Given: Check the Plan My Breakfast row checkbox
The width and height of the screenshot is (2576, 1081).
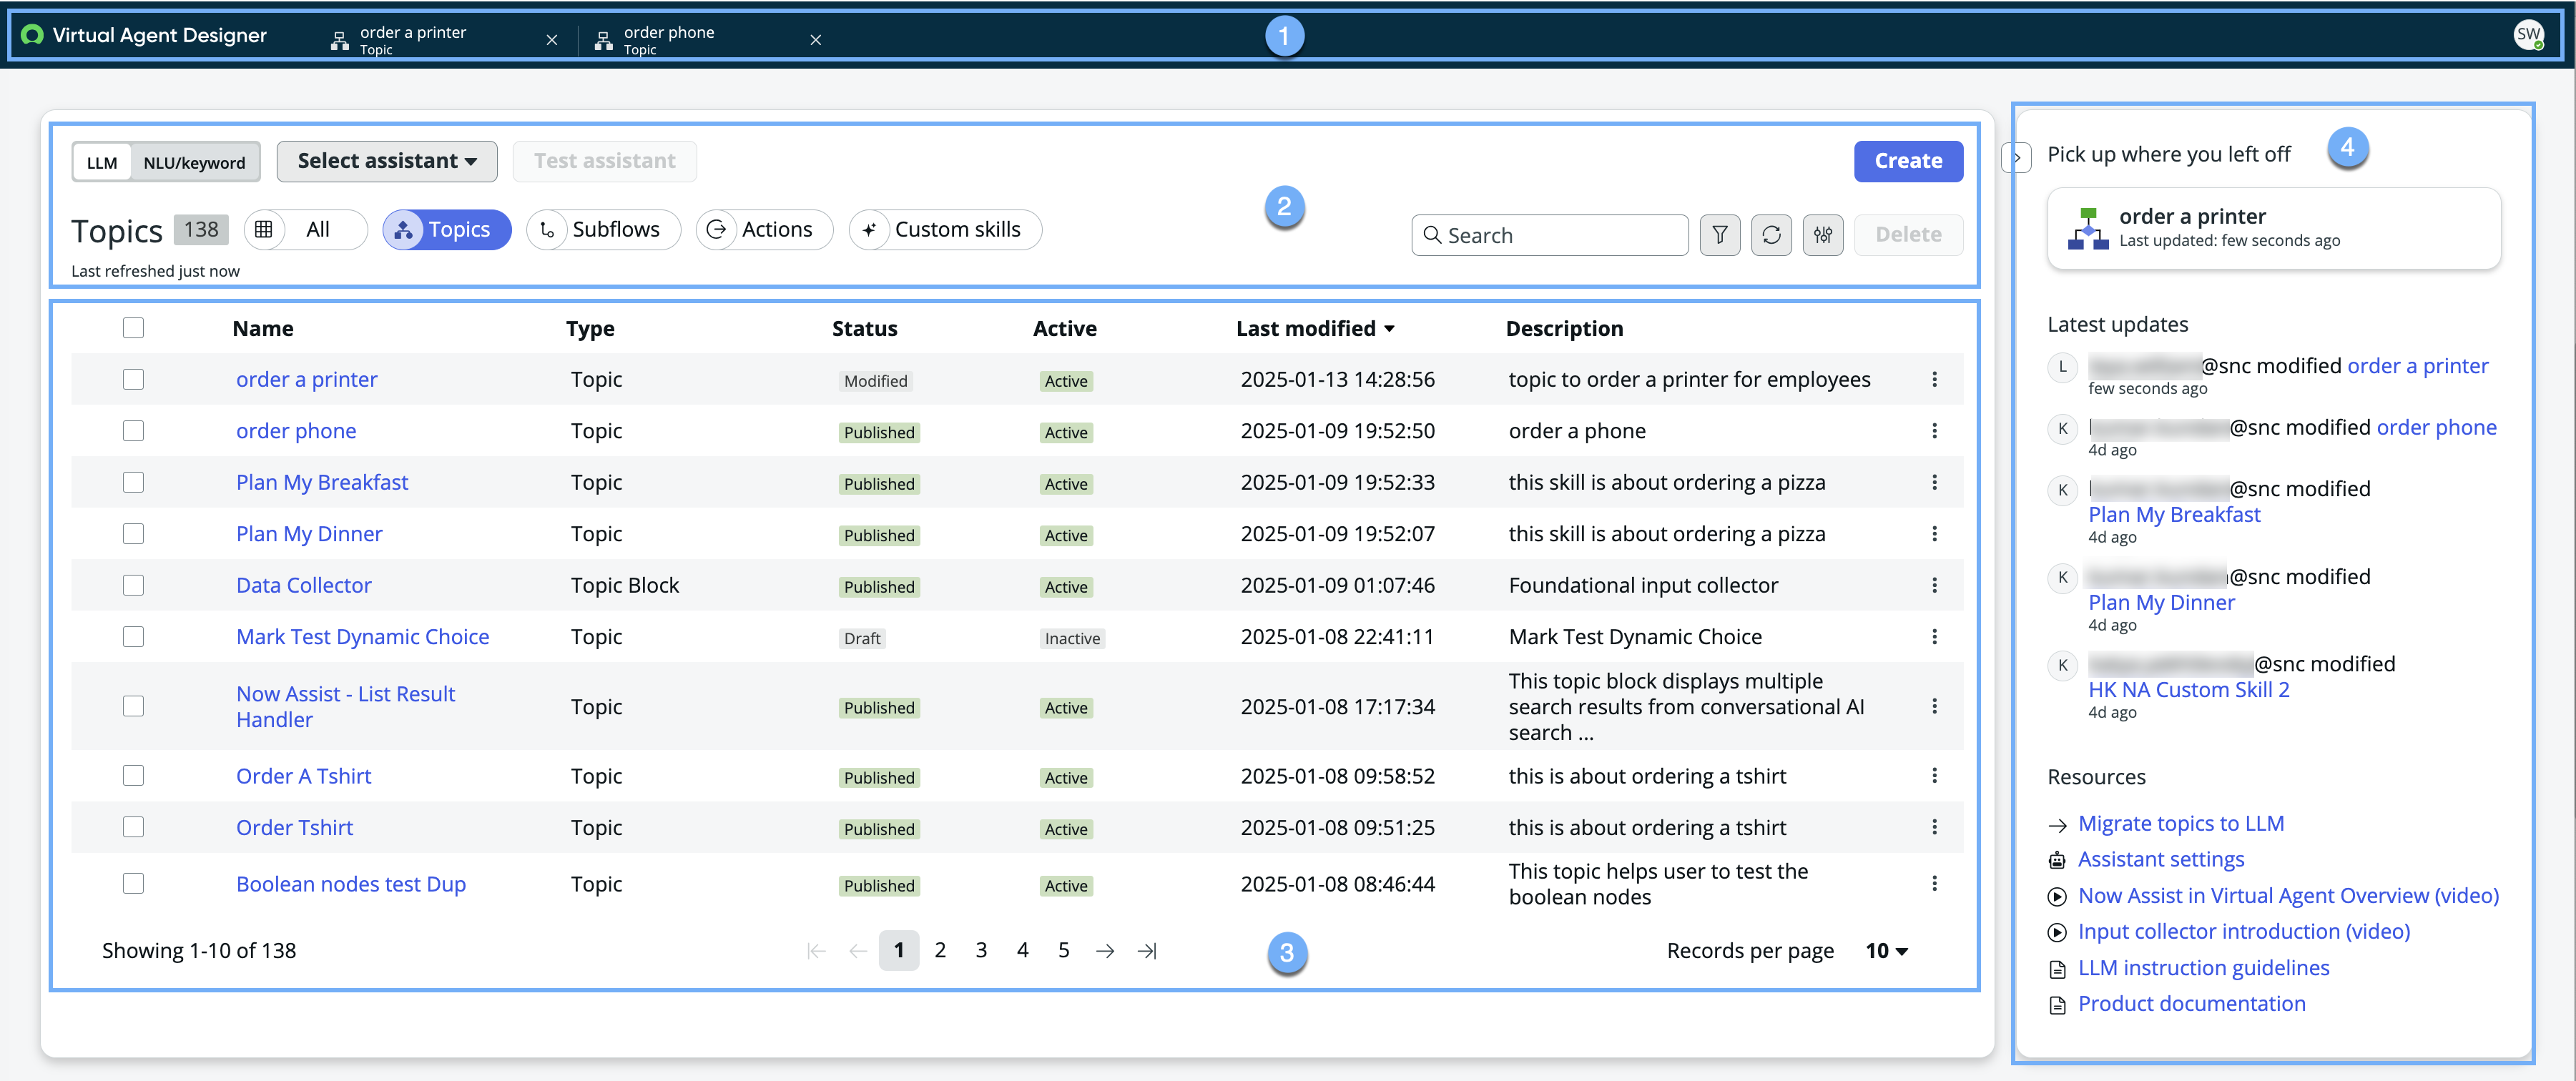Looking at the screenshot, I should [133, 483].
